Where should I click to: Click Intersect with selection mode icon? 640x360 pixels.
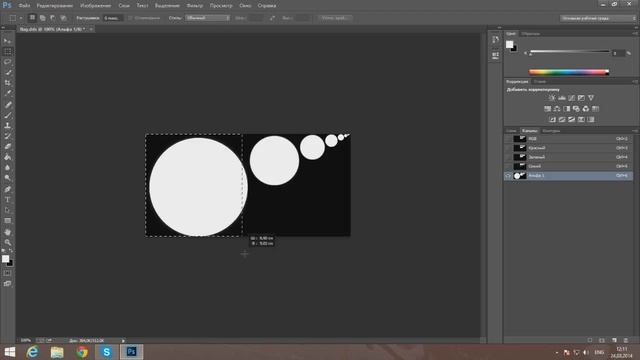point(63,18)
